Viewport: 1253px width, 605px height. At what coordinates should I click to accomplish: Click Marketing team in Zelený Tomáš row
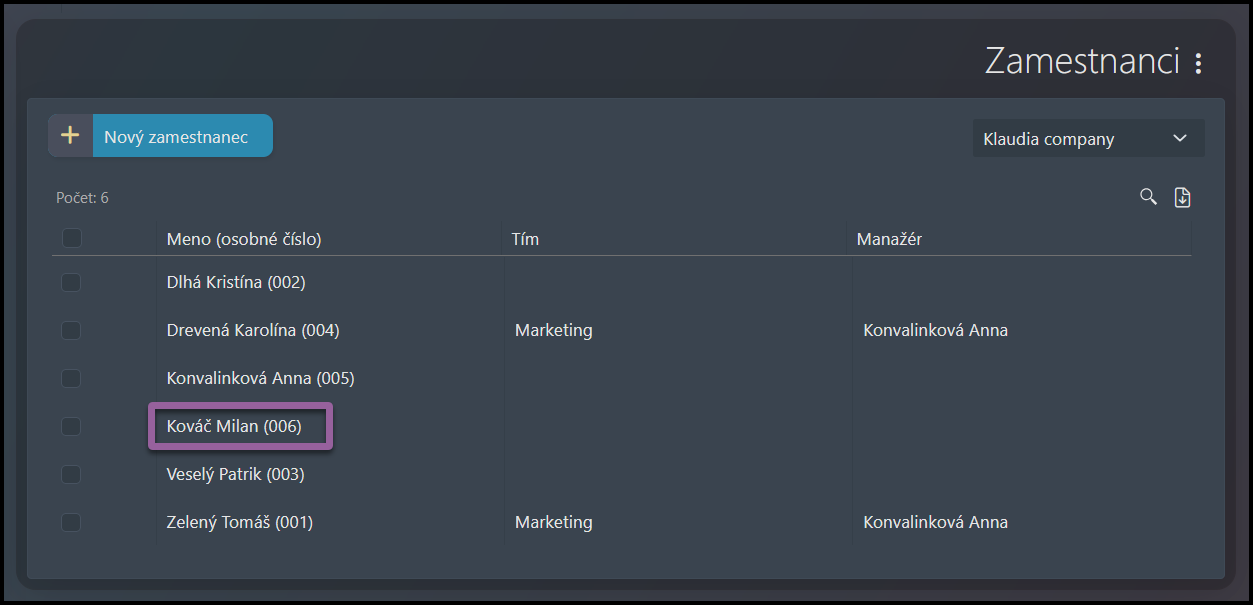point(553,523)
